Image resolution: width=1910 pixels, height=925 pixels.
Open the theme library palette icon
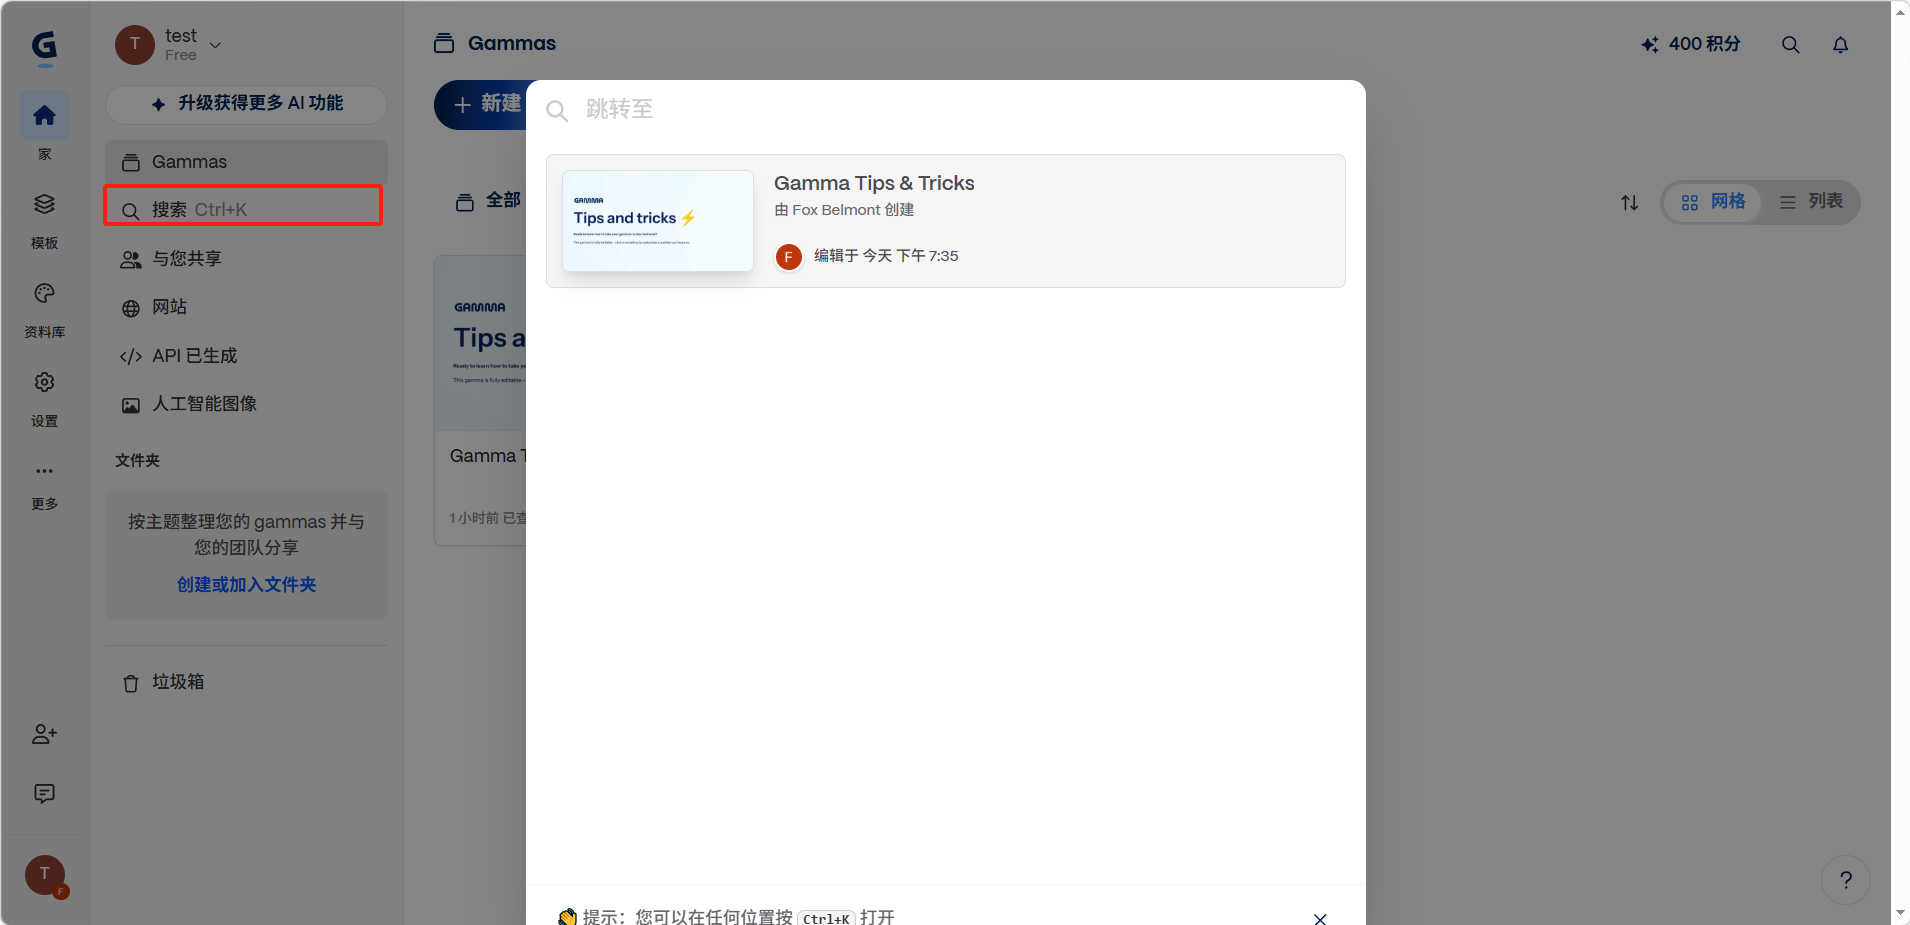(x=44, y=294)
